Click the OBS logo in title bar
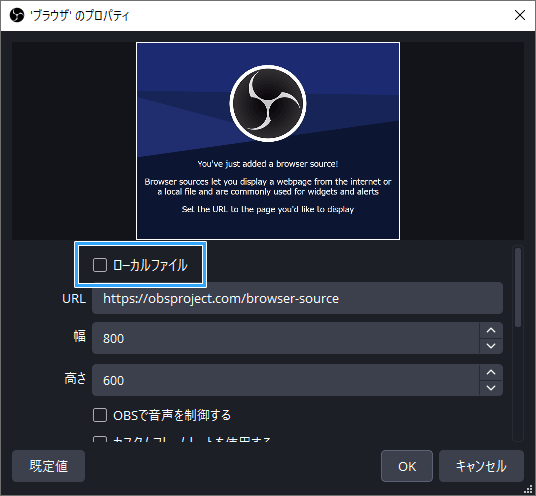 point(17,15)
